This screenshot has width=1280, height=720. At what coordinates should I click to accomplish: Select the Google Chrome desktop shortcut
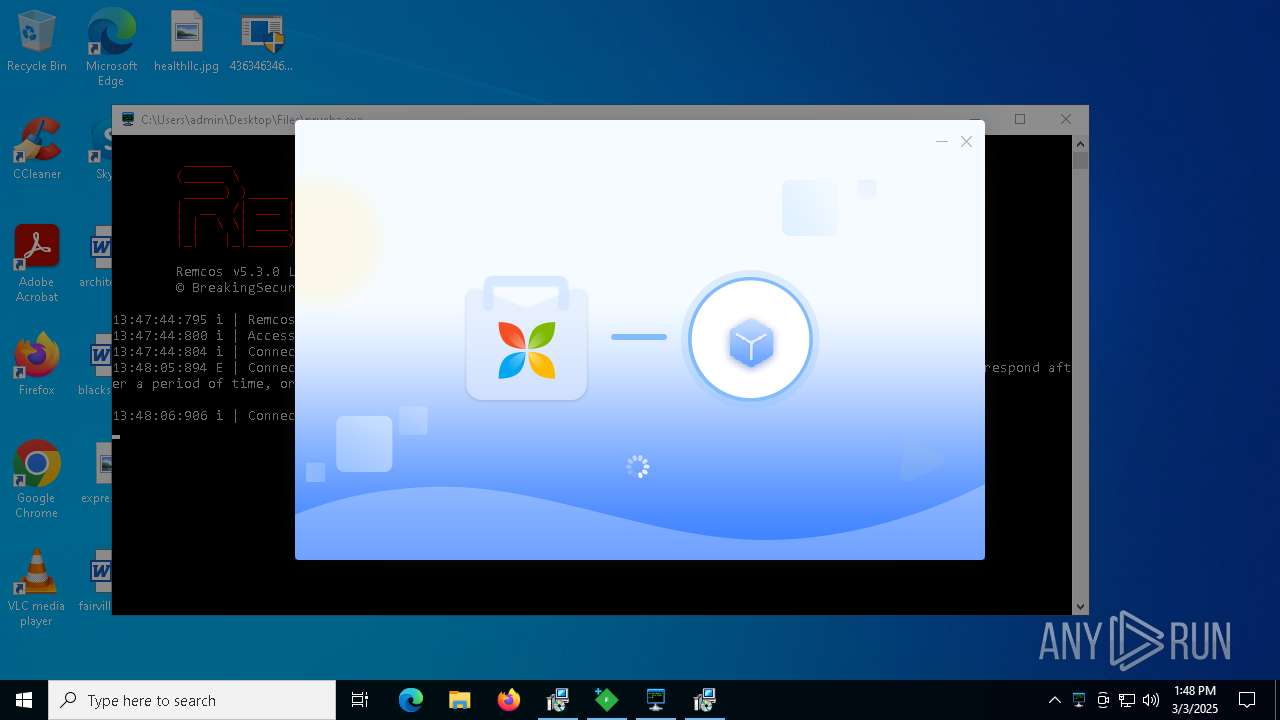[x=37, y=480]
